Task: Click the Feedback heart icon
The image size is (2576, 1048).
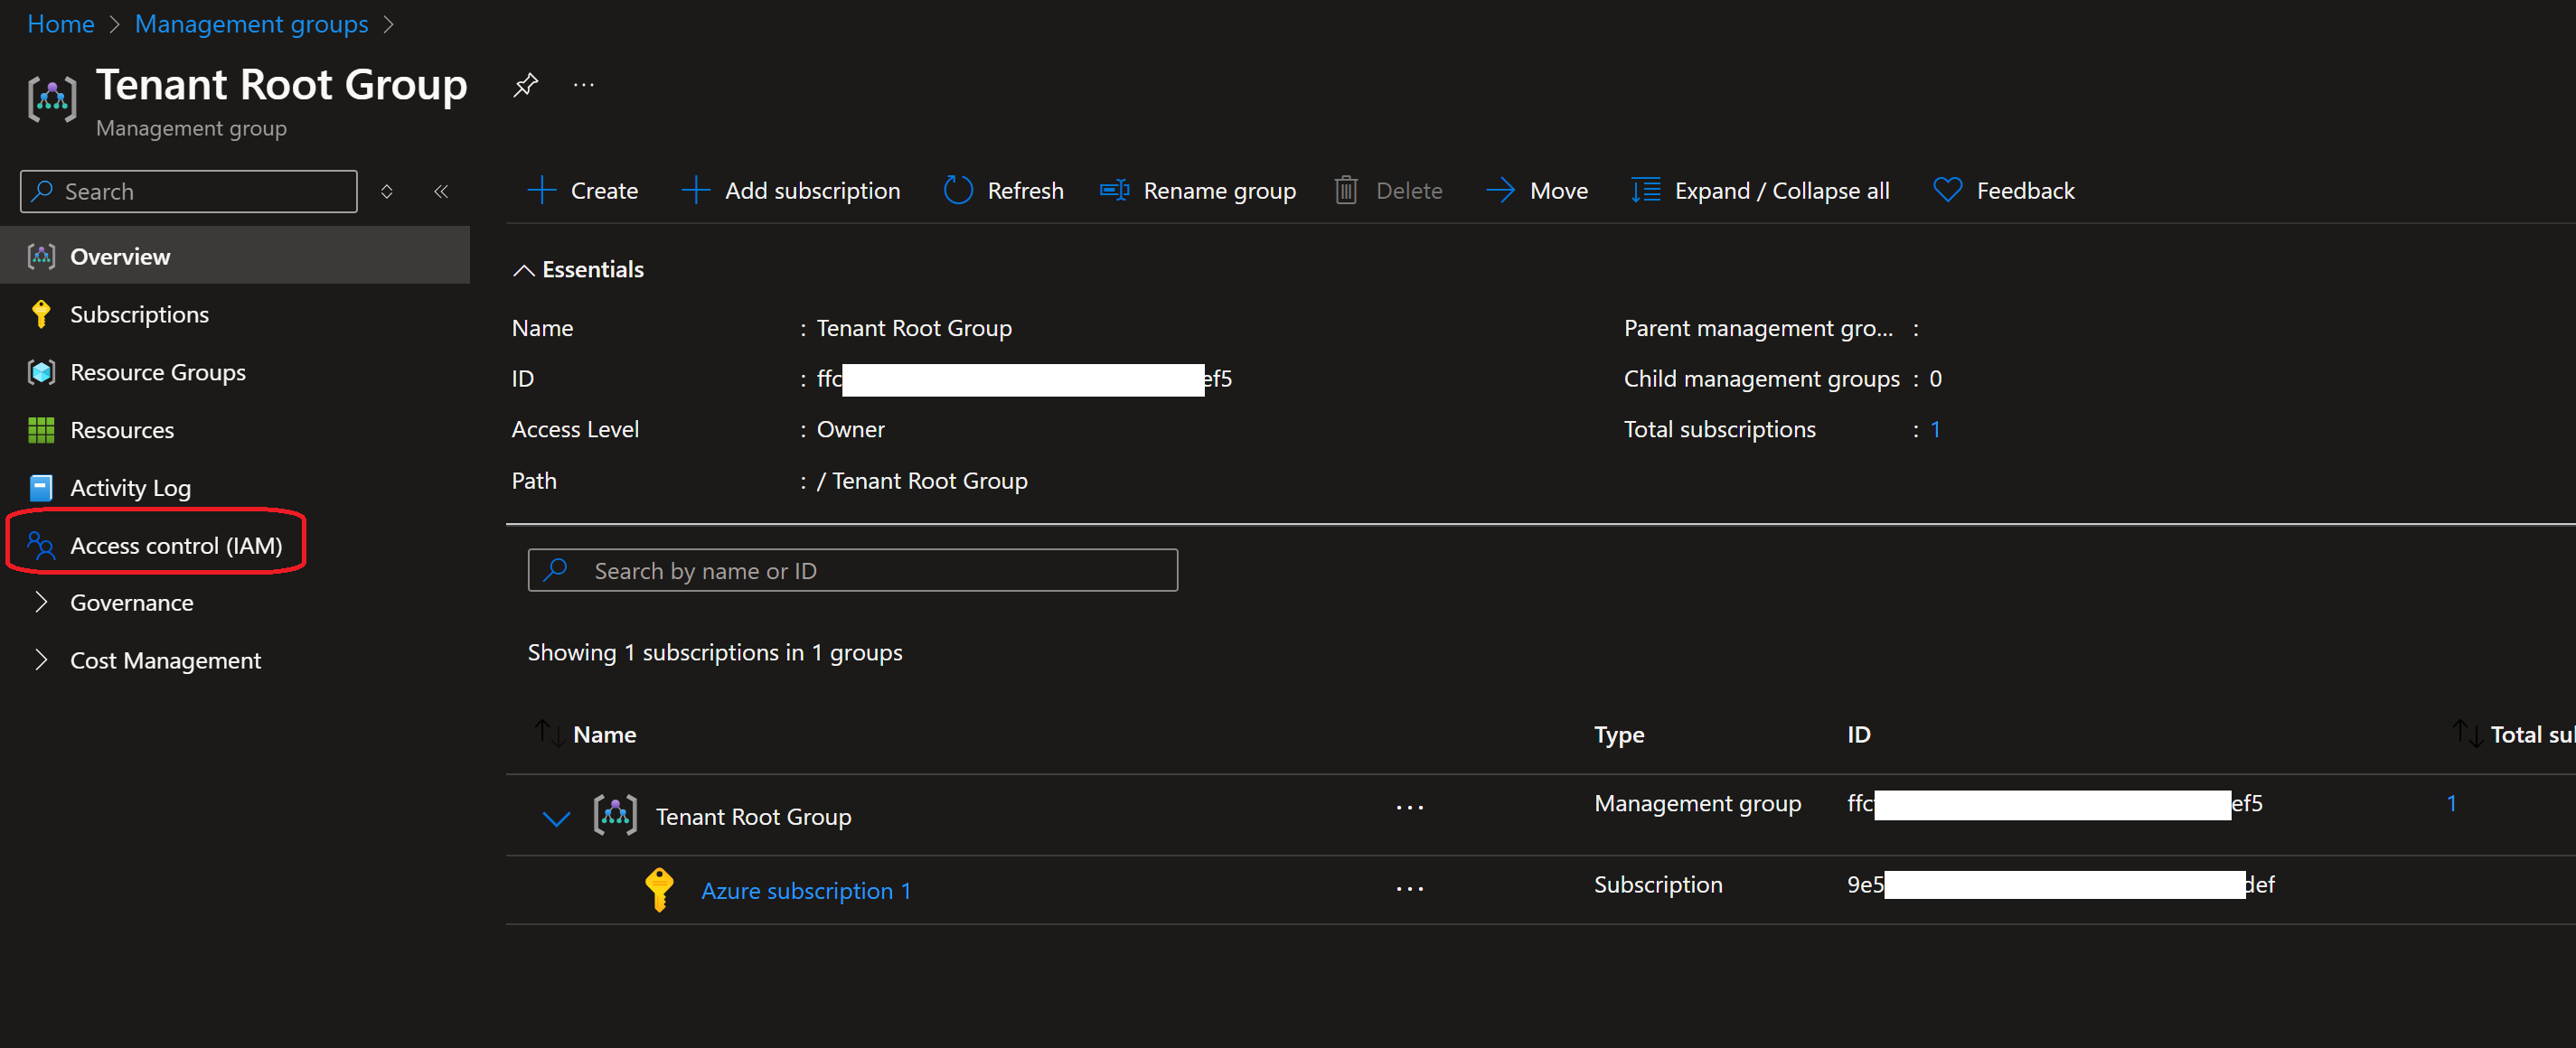Action: click(1947, 190)
